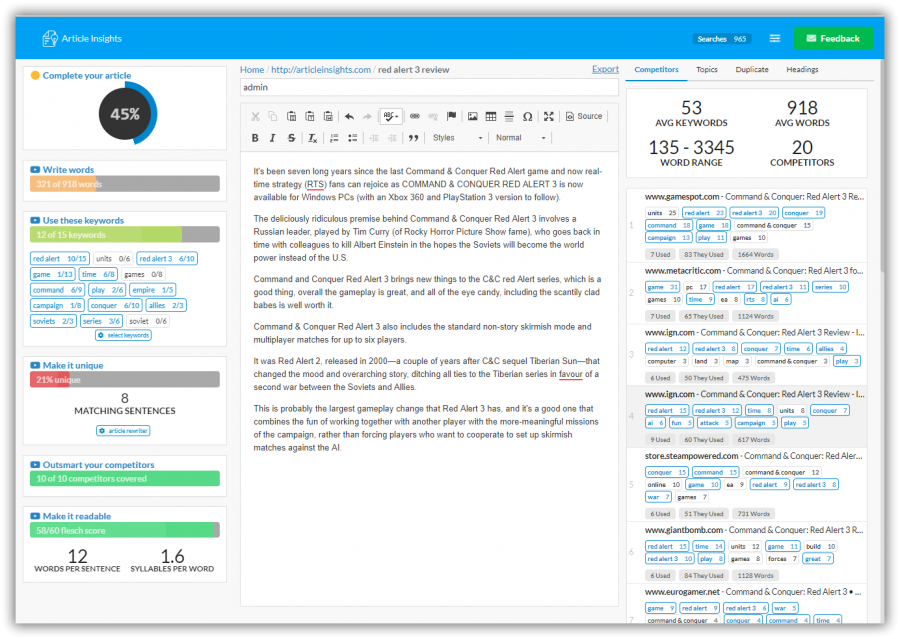The image size is (900, 639).
Task: Open the www.gamespot.com competitor result
Action: (754, 197)
